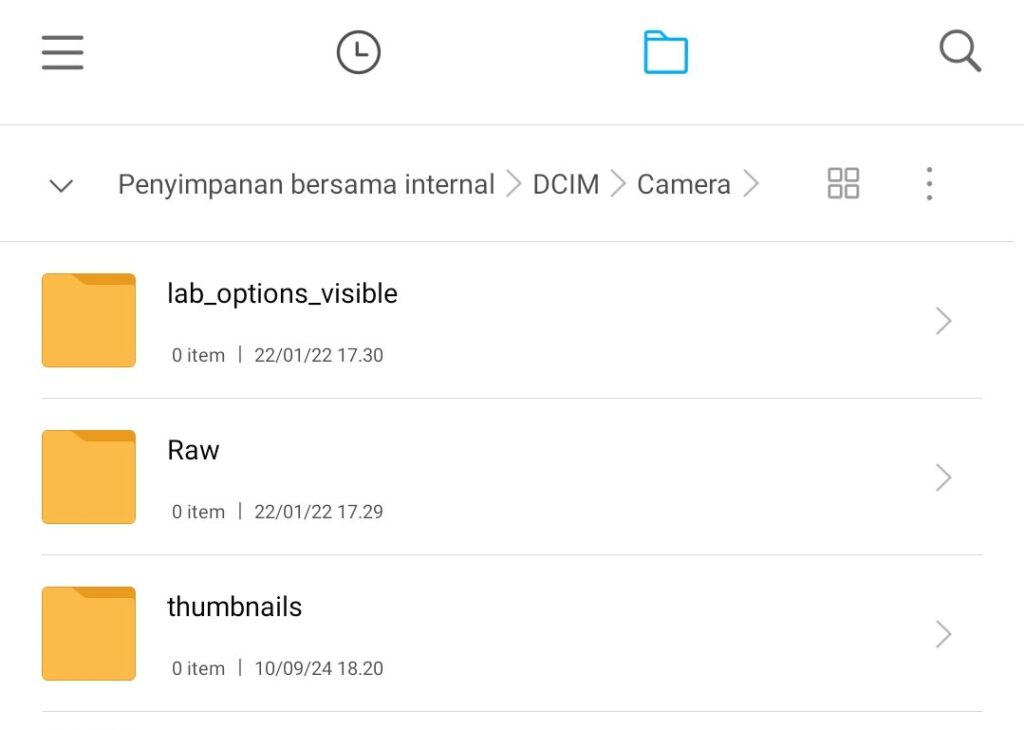1024x730 pixels.
Task: Open the three-dot more options menu
Action: (x=929, y=184)
